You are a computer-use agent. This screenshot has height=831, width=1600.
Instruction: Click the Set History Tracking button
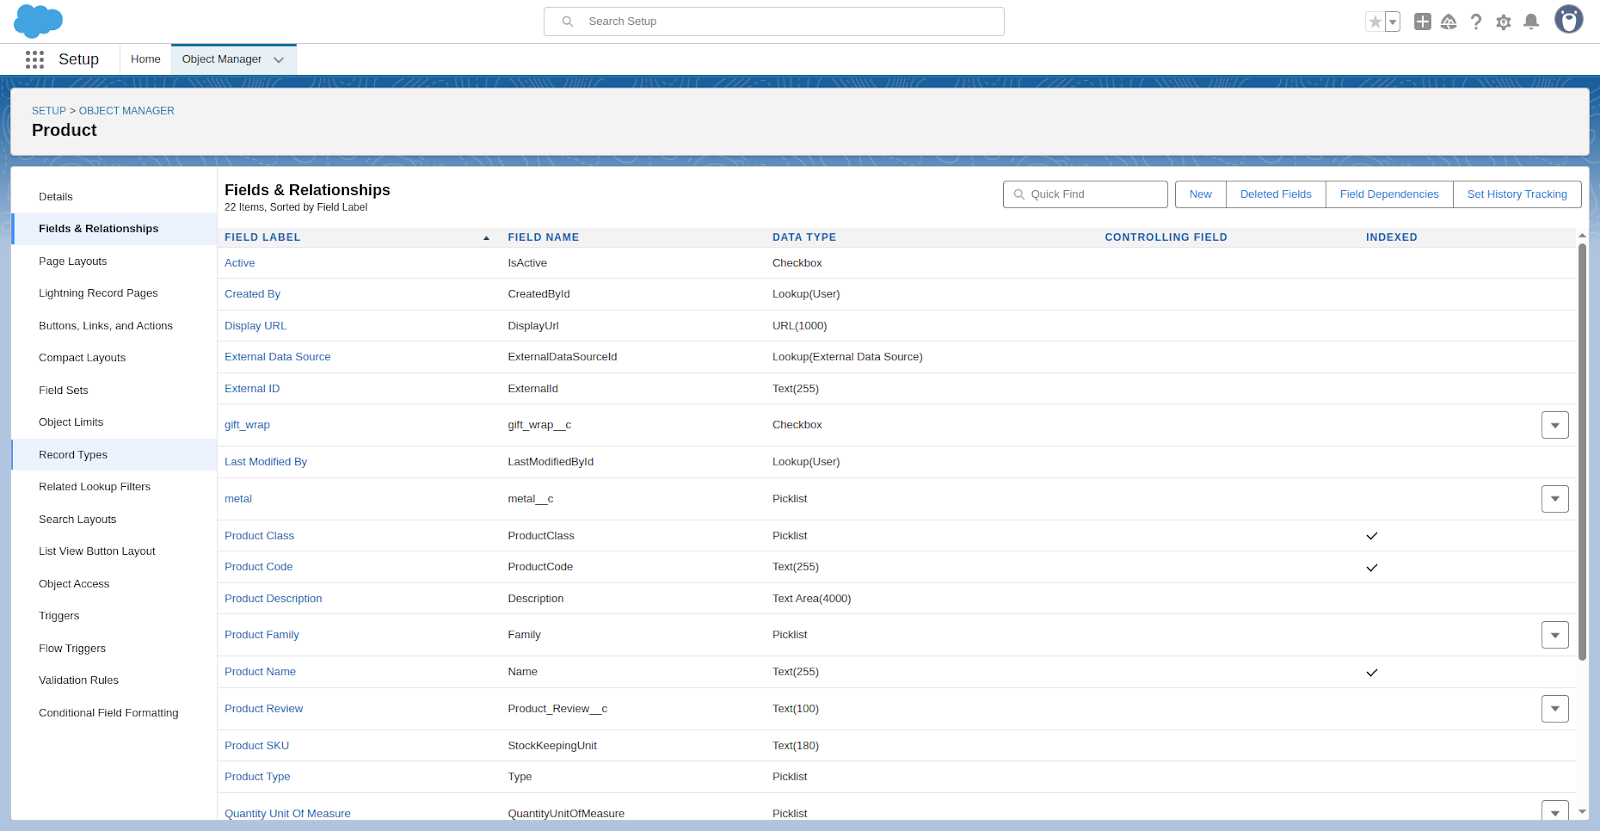click(1516, 194)
